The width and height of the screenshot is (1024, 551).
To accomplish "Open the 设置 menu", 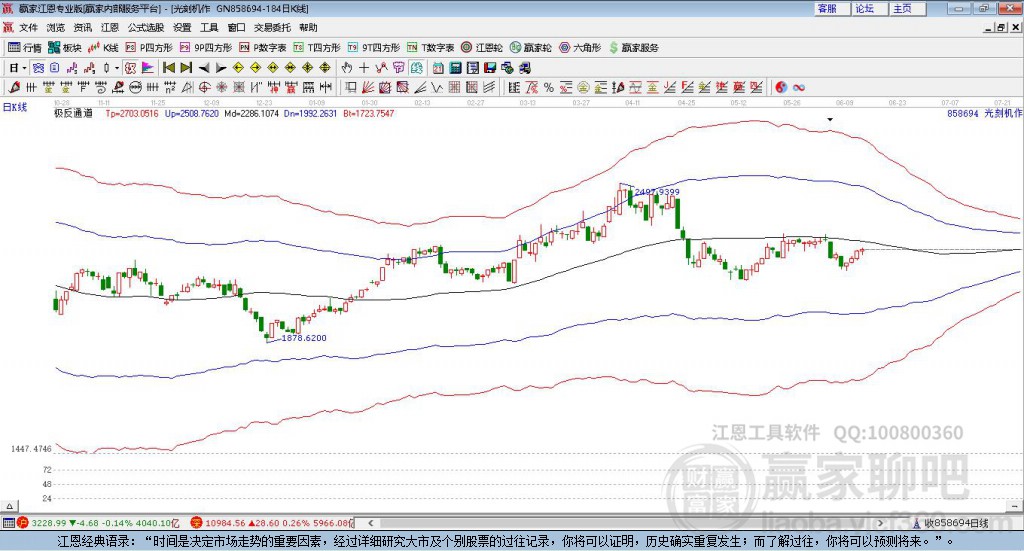I will [x=182, y=27].
